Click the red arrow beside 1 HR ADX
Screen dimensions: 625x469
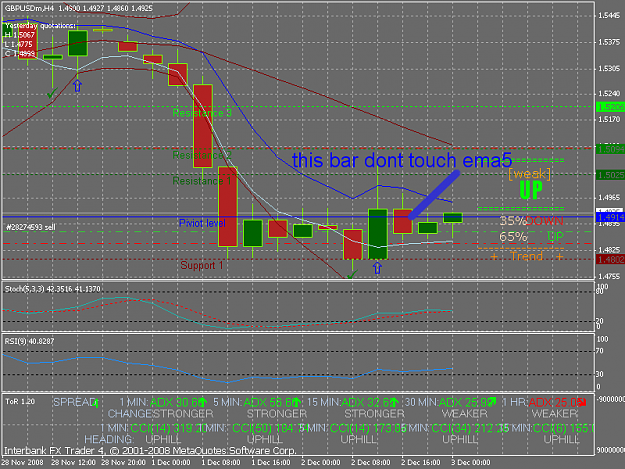(x=582, y=402)
